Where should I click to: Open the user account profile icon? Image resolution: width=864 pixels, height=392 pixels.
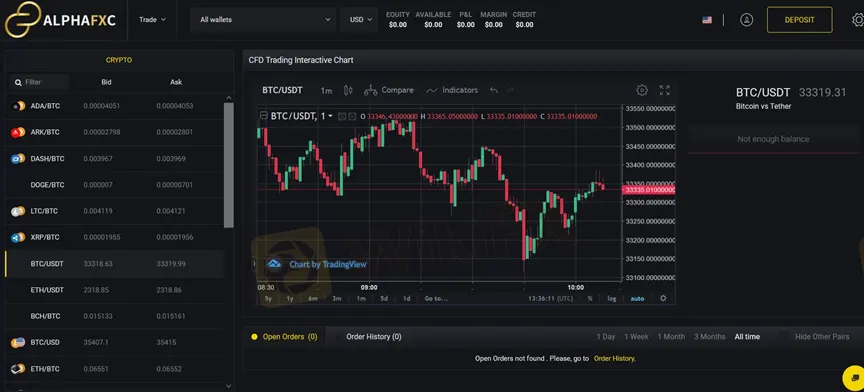(x=747, y=20)
